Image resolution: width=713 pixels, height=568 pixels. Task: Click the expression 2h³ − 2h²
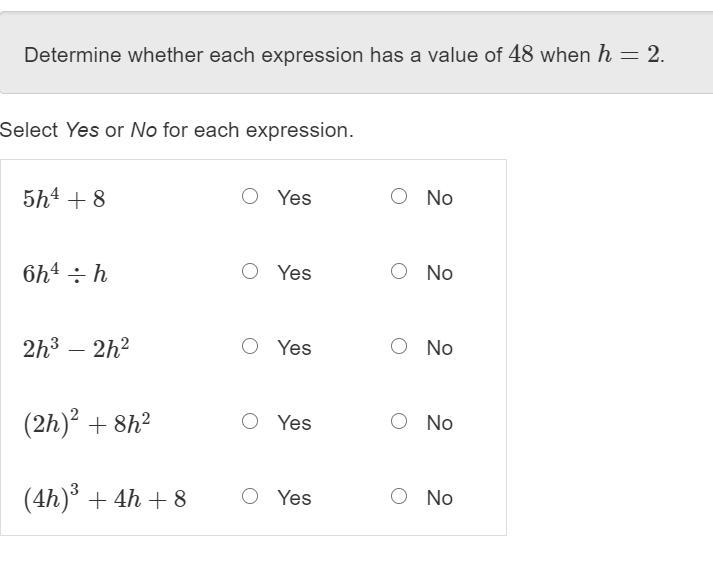pyautogui.click(x=76, y=348)
